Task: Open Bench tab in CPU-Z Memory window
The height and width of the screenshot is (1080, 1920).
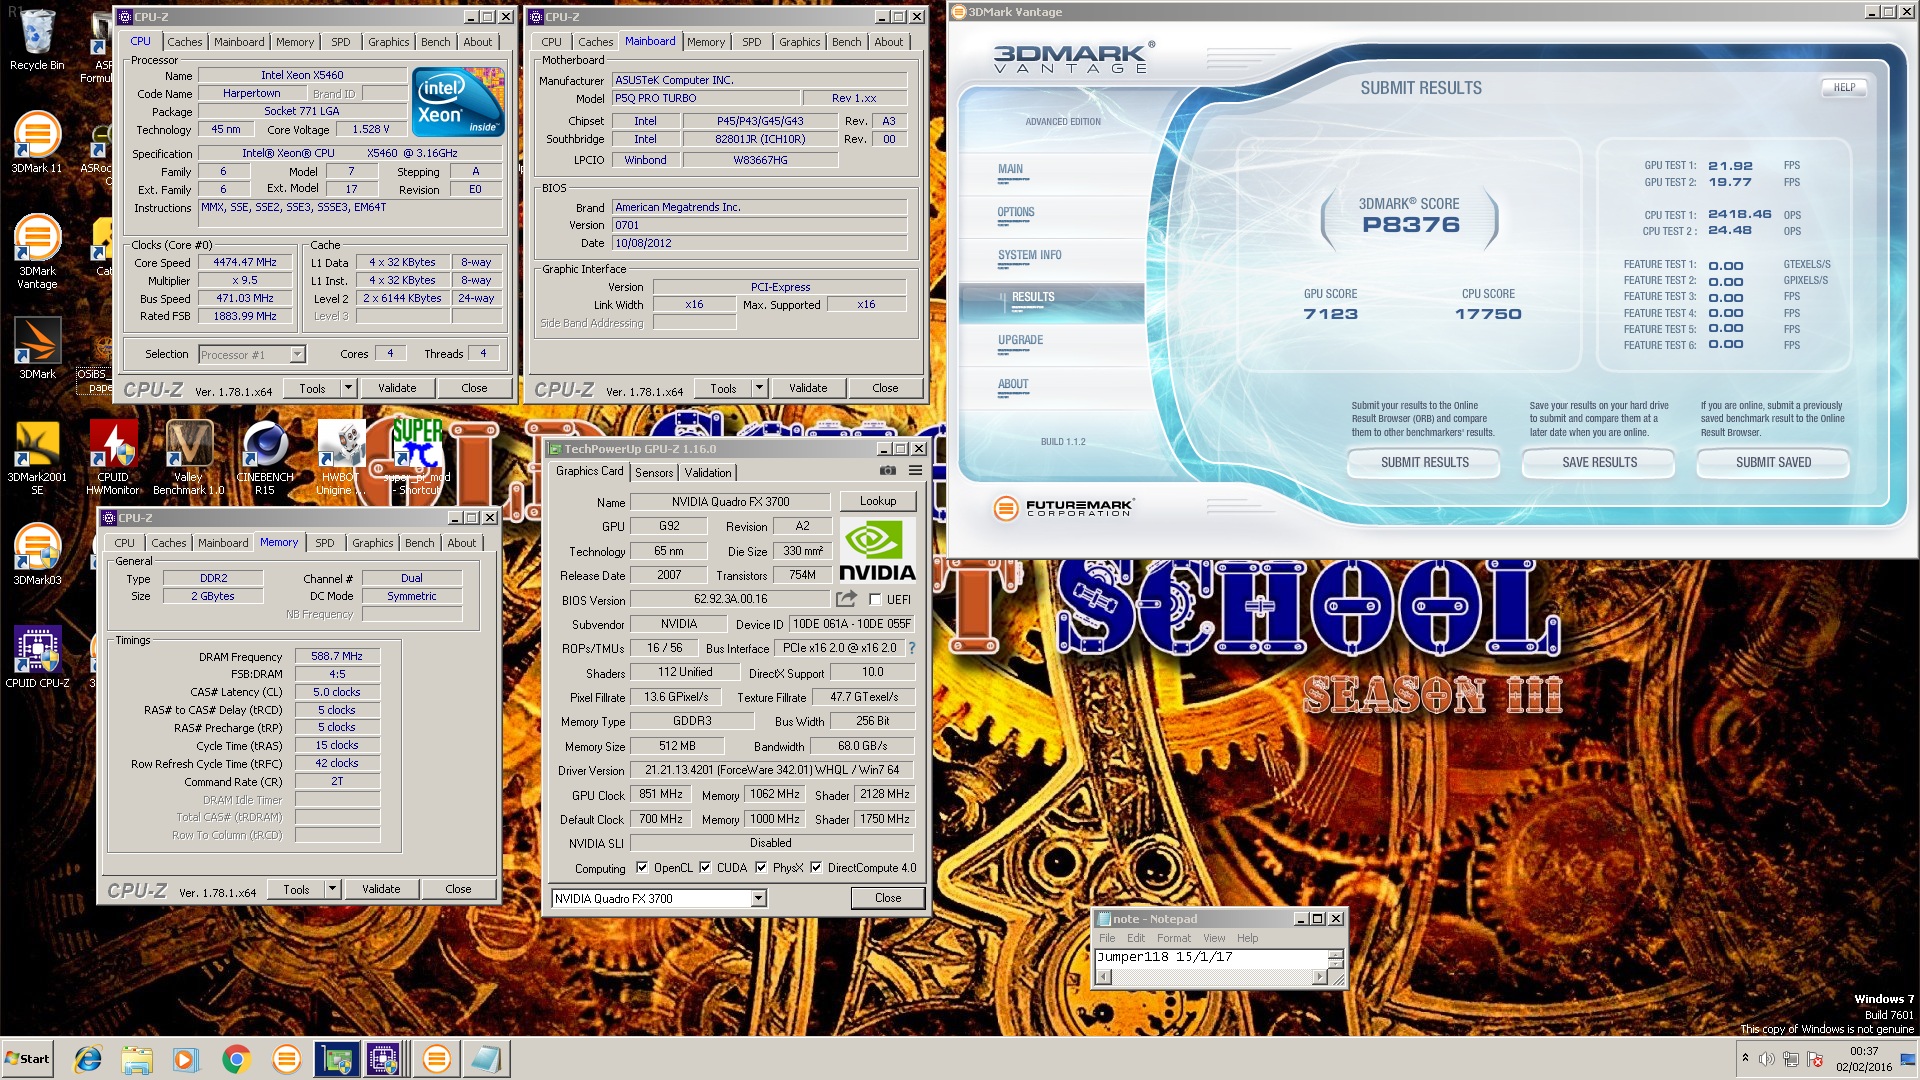Action: 419,543
